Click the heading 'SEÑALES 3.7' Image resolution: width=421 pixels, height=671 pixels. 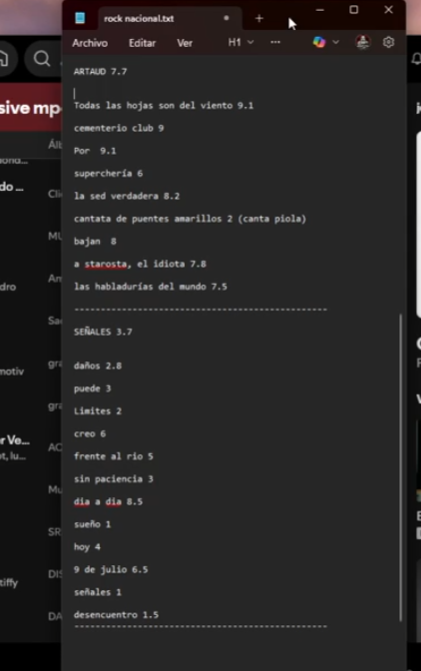(x=103, y=332)
